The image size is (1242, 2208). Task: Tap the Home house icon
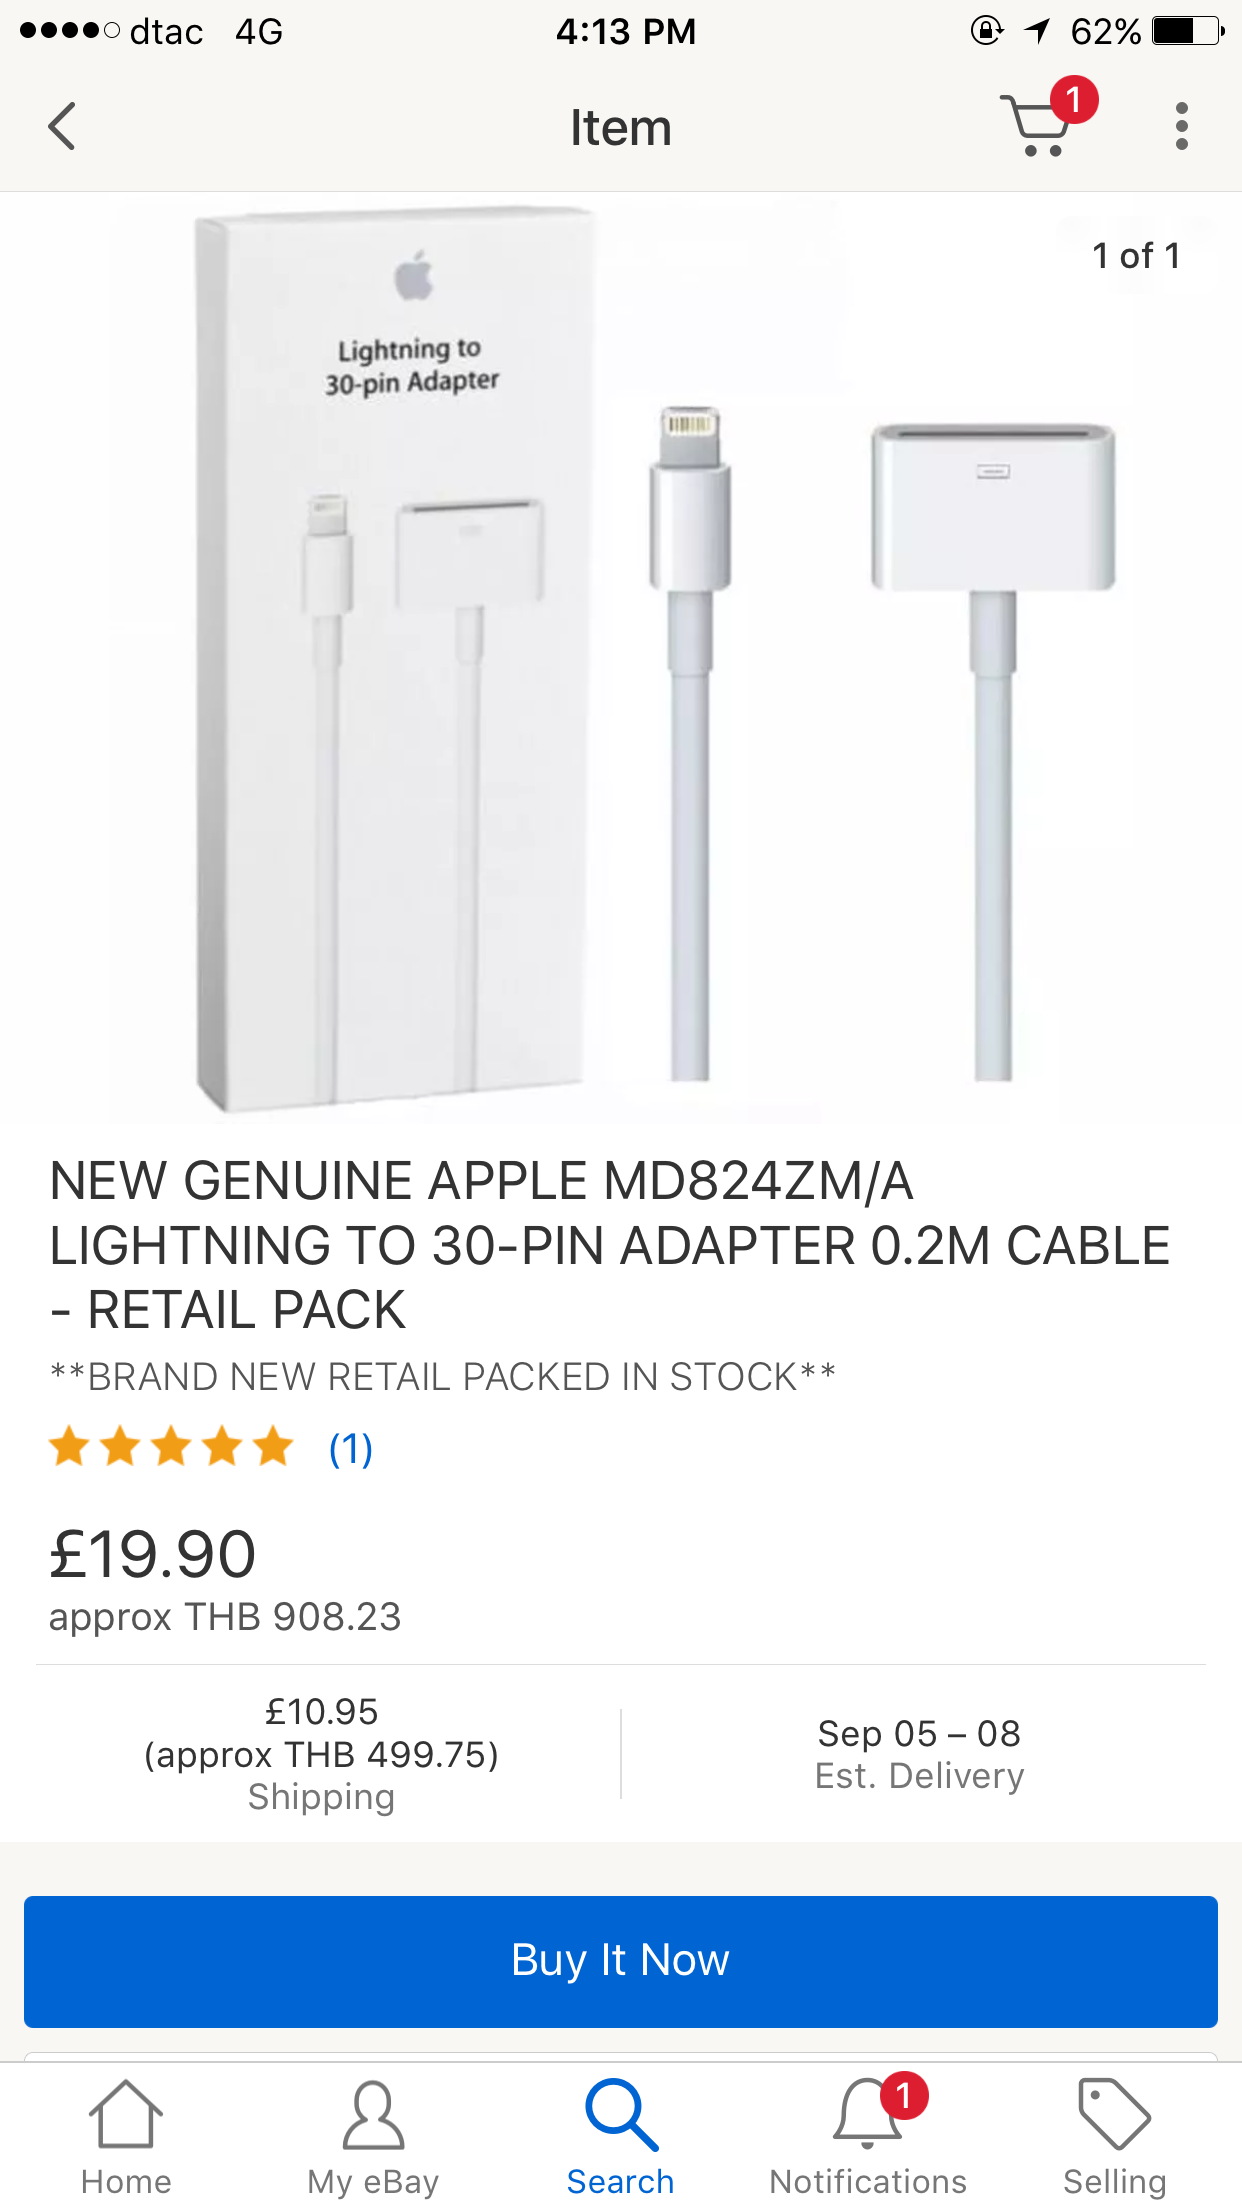[126, 2115]
